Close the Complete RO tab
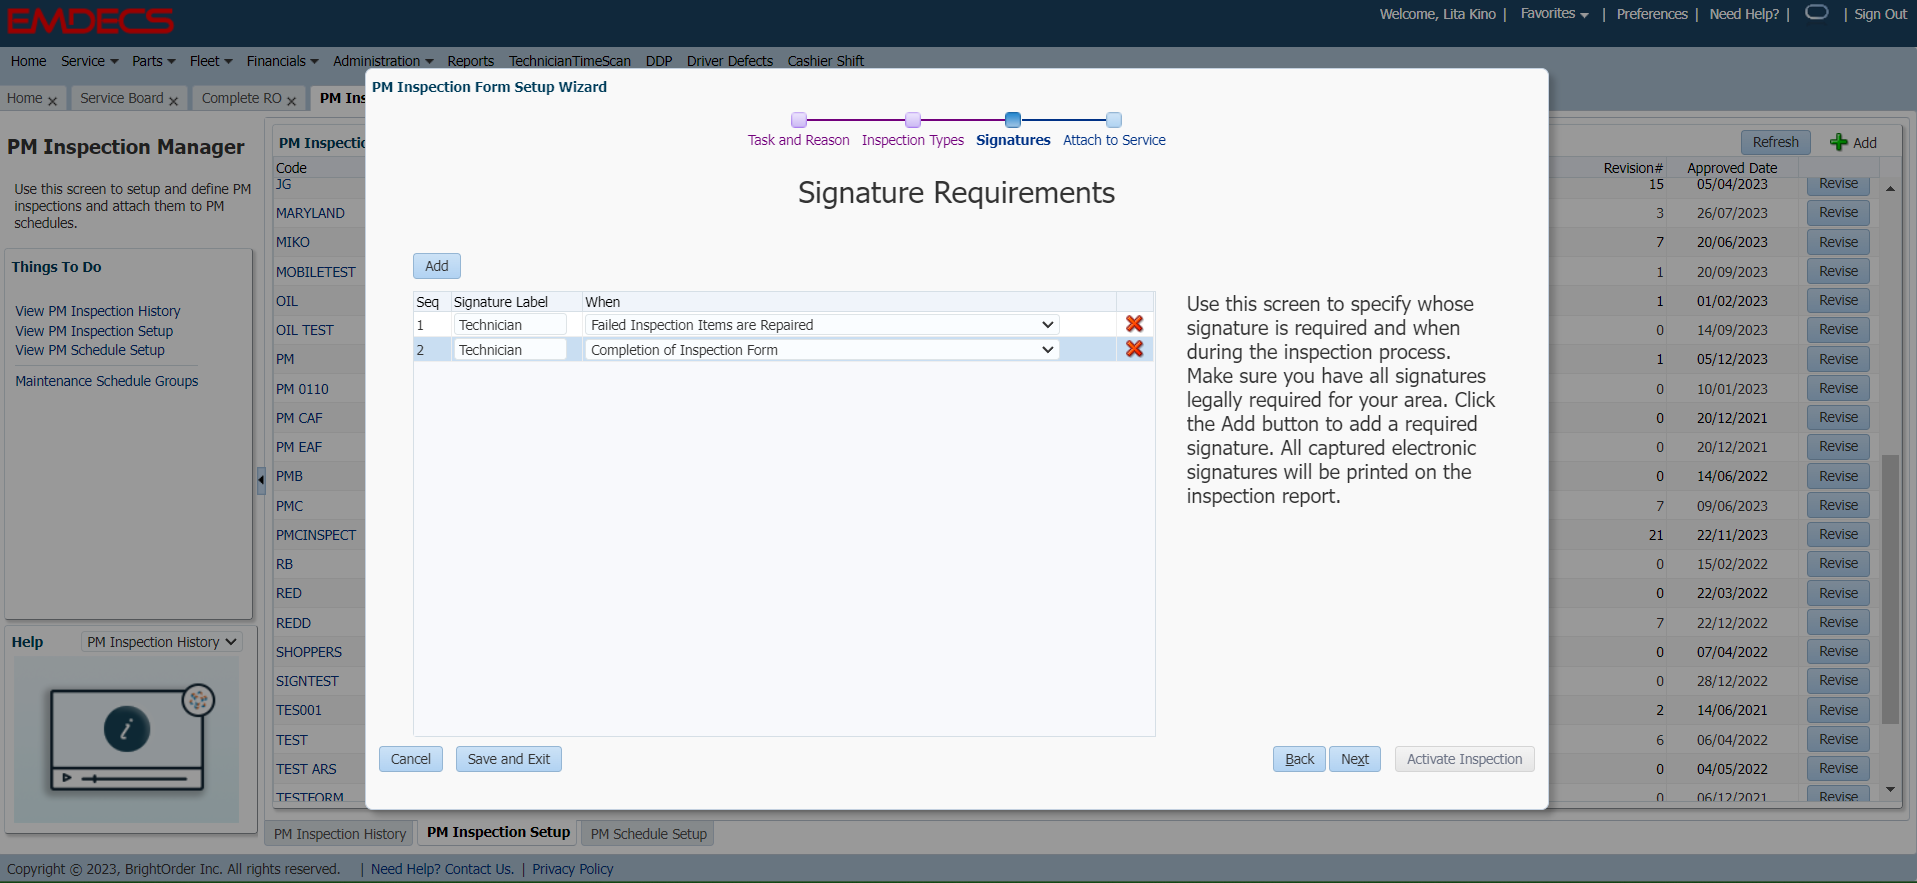 [x=291, y=101]
